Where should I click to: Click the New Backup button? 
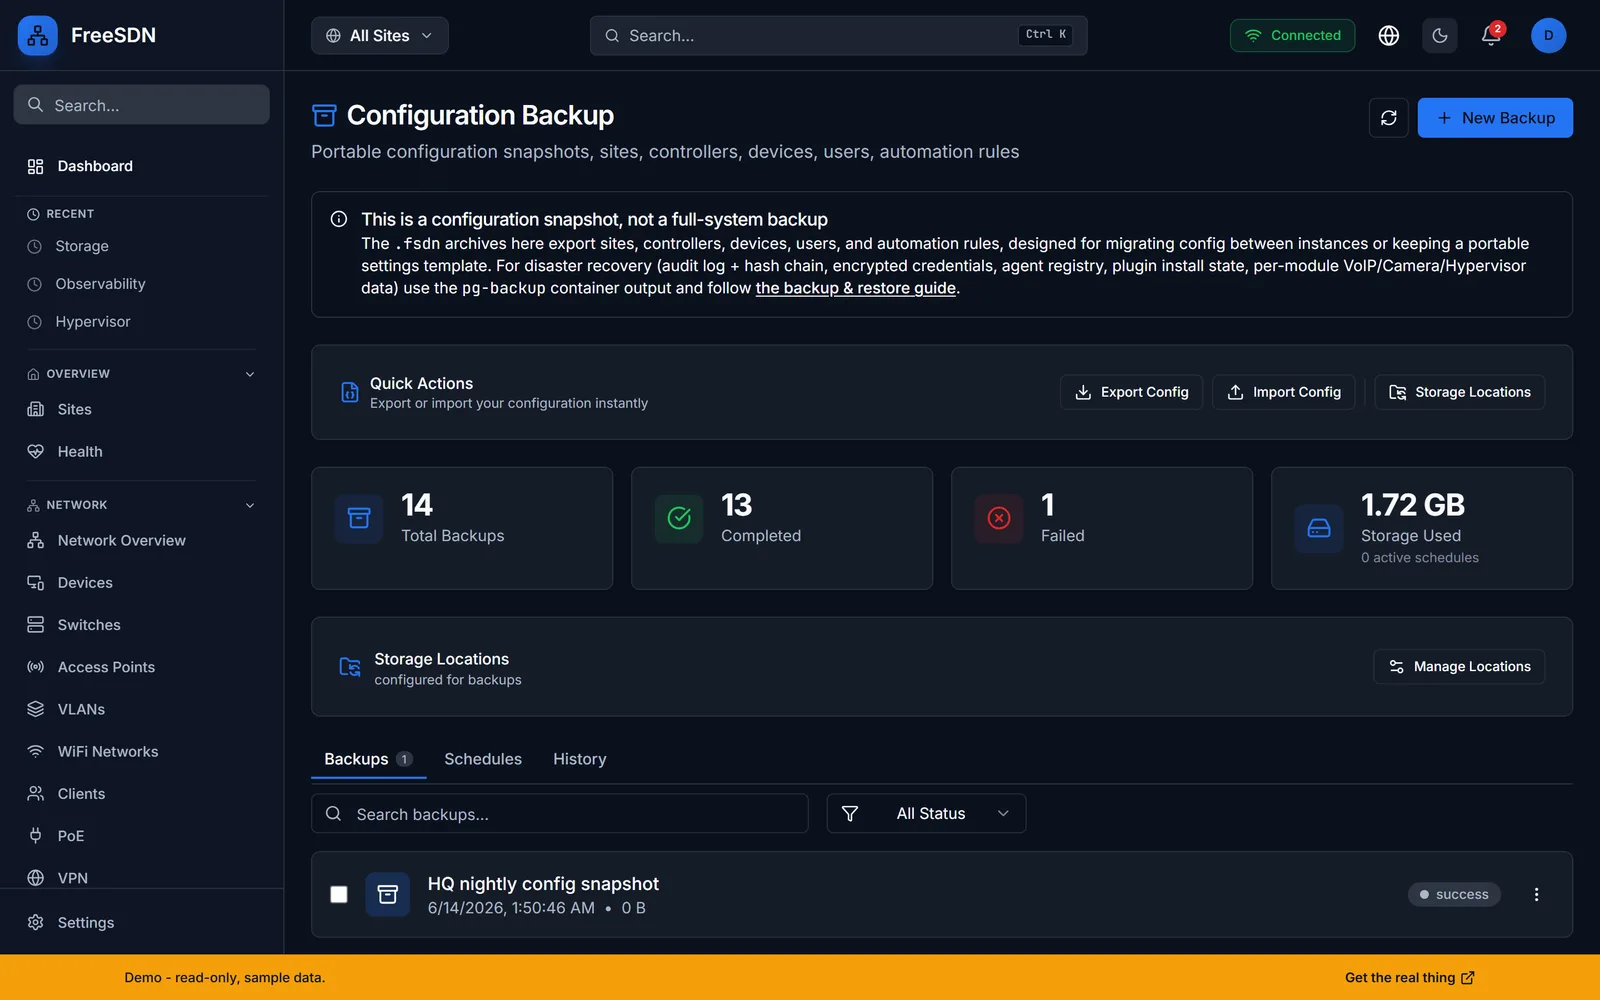pyautogui.click(x=1495, y=118)
